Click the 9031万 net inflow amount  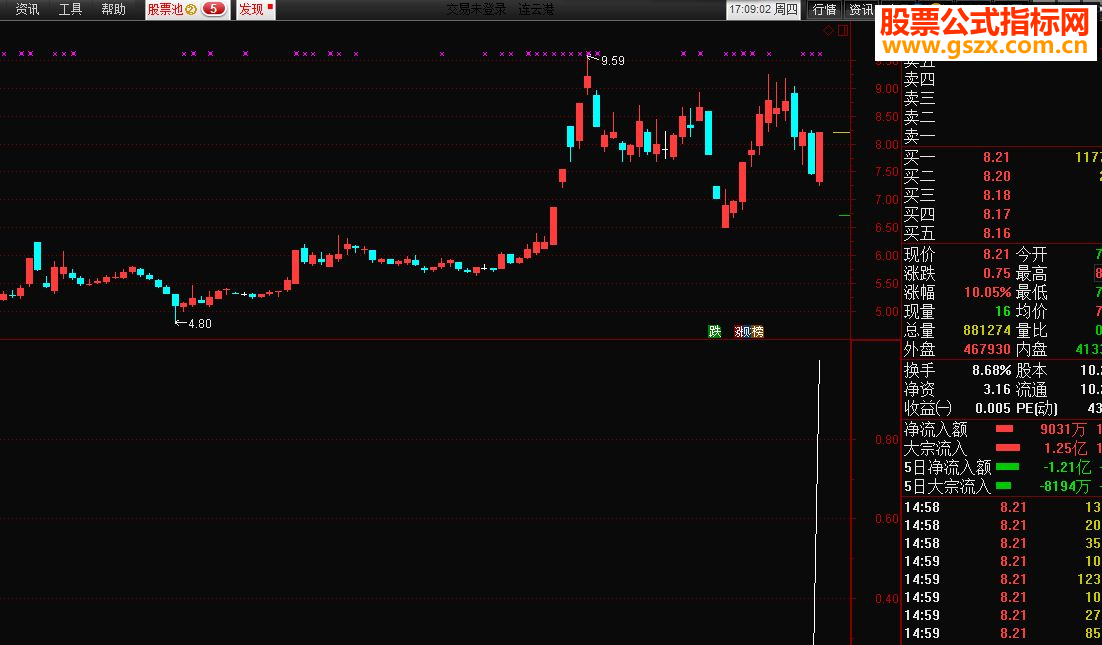(1063, 429)
